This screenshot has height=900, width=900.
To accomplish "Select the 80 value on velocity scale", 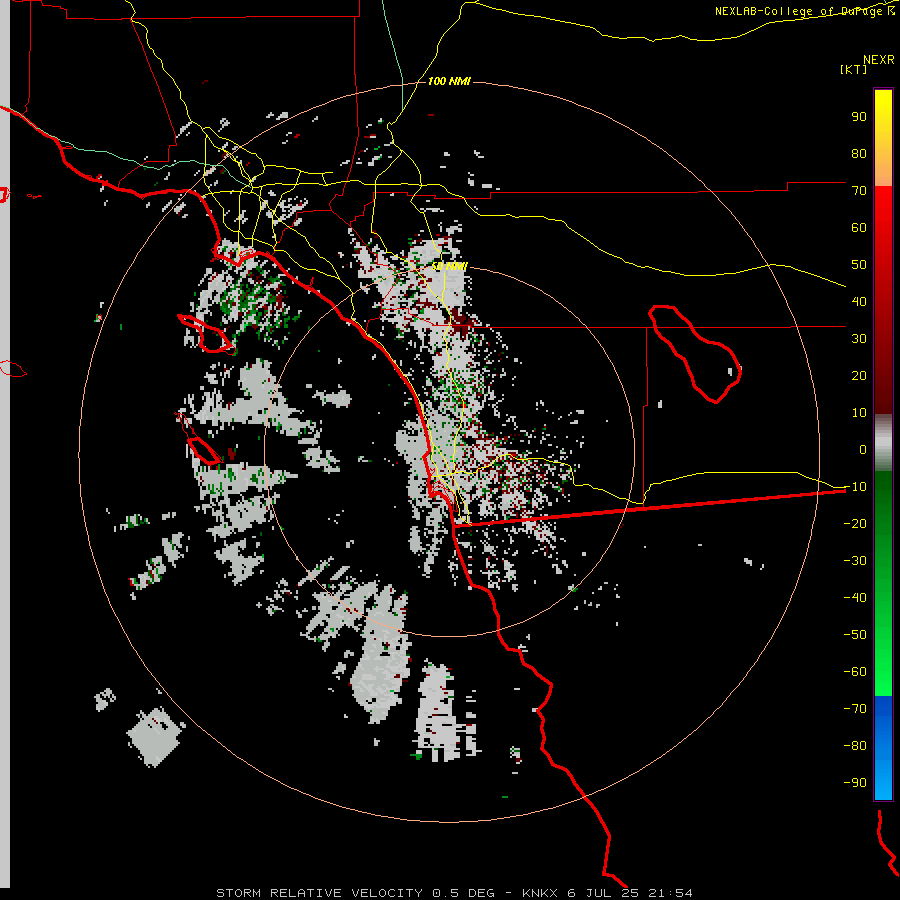I will [x=859, y=153].
